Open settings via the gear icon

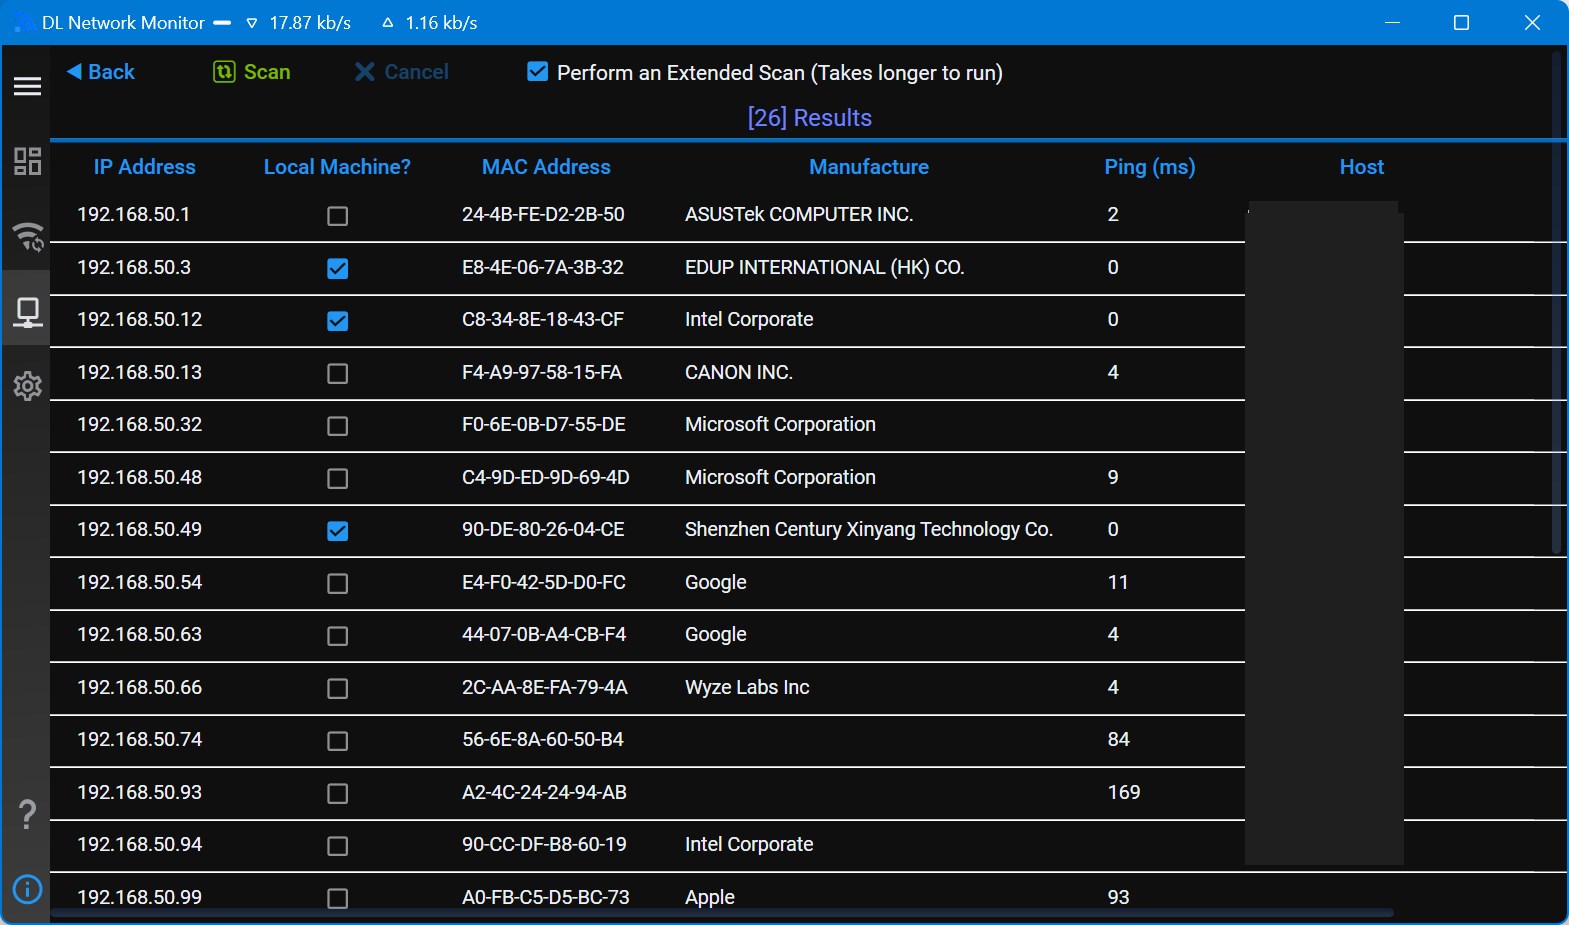click(x=27, y=386)
